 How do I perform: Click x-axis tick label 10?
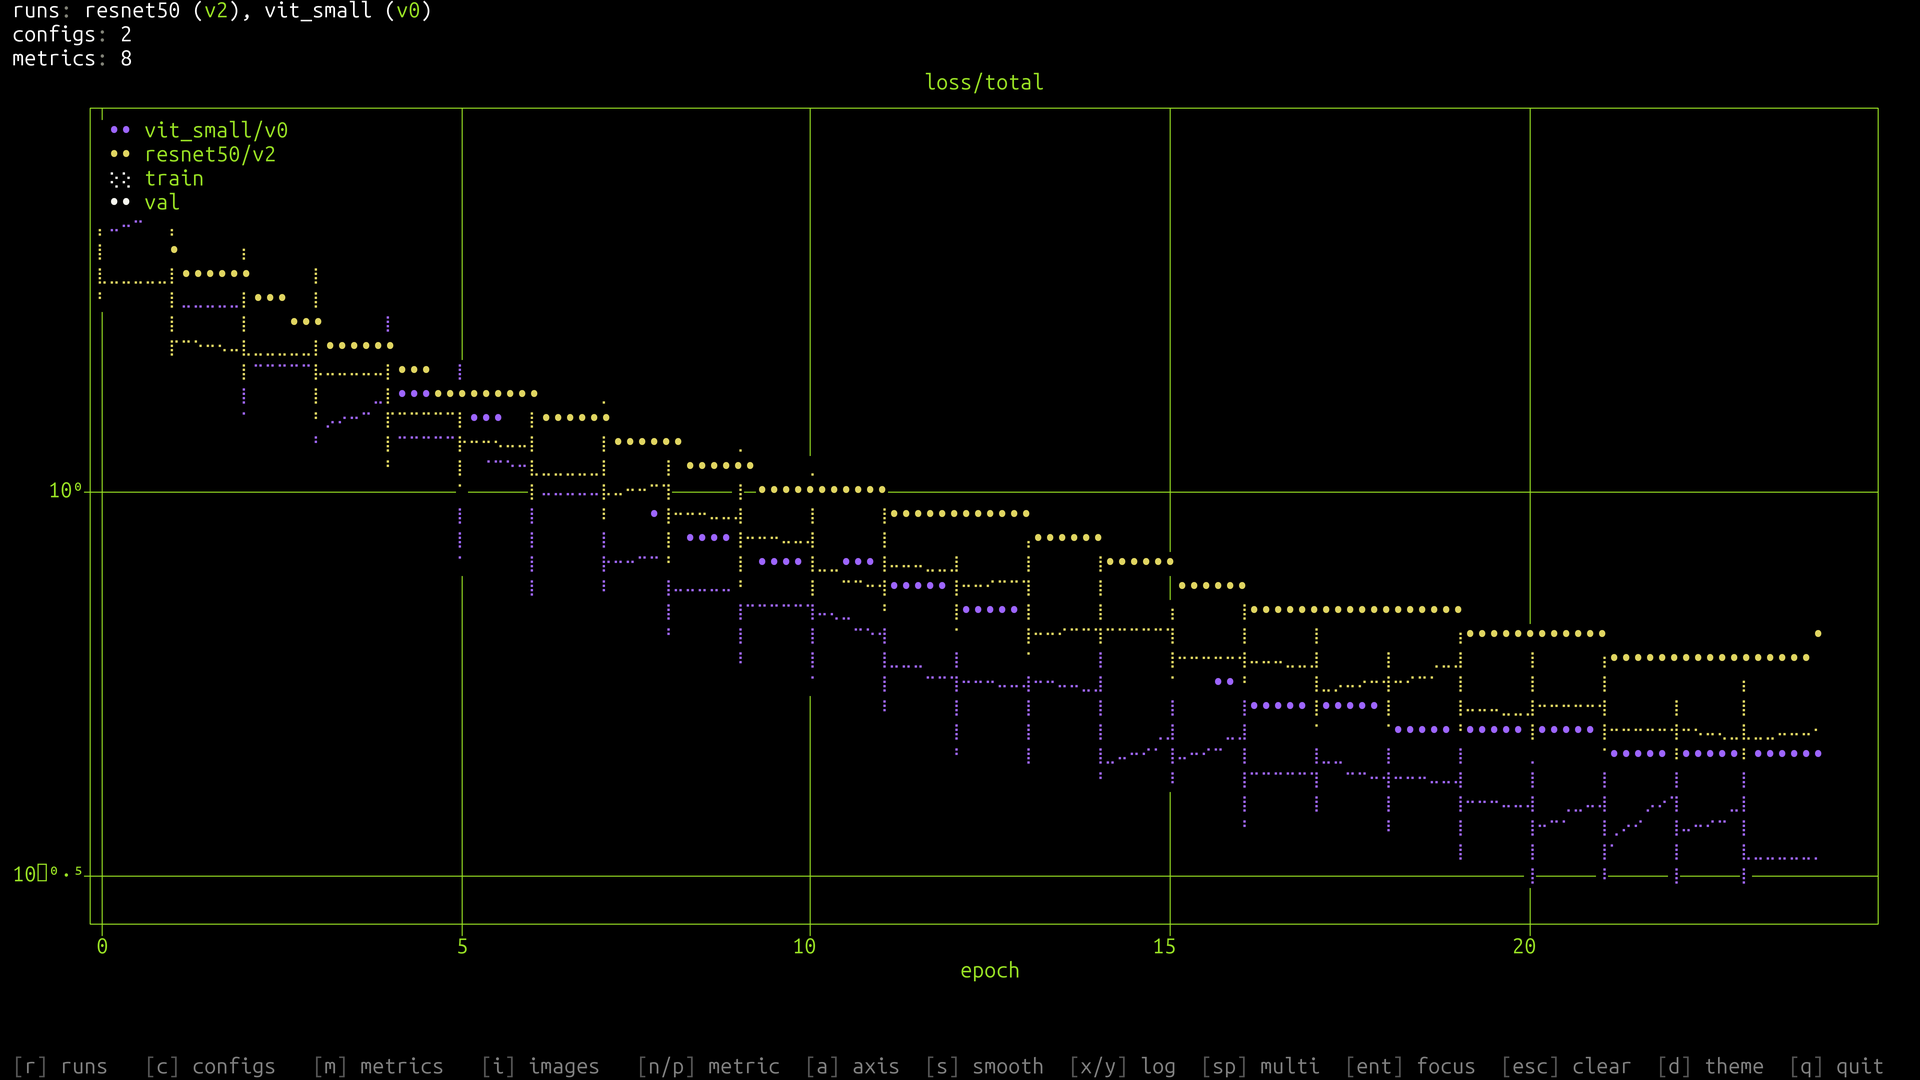tap(804, 946)
